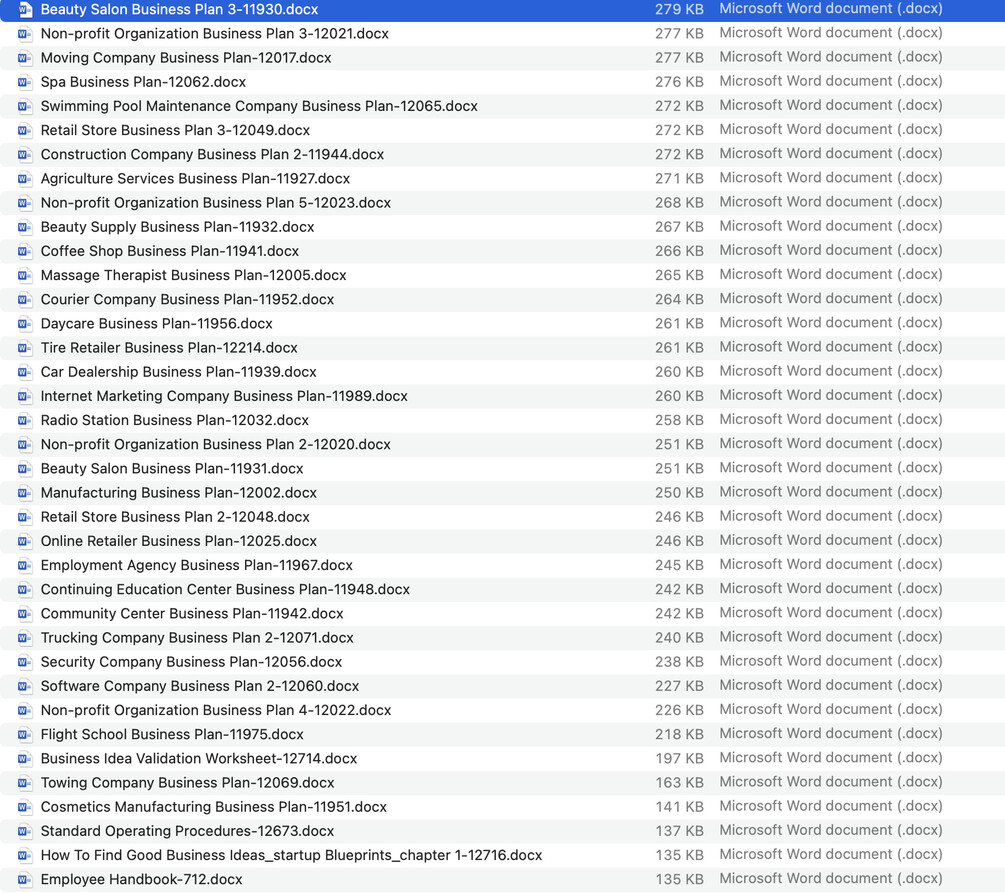The height and width of the screenshot is (893, 1005).
Task: Click the Word icon beside Daycare Business Plan-11956.docx
Action: [x=25, y=324]
